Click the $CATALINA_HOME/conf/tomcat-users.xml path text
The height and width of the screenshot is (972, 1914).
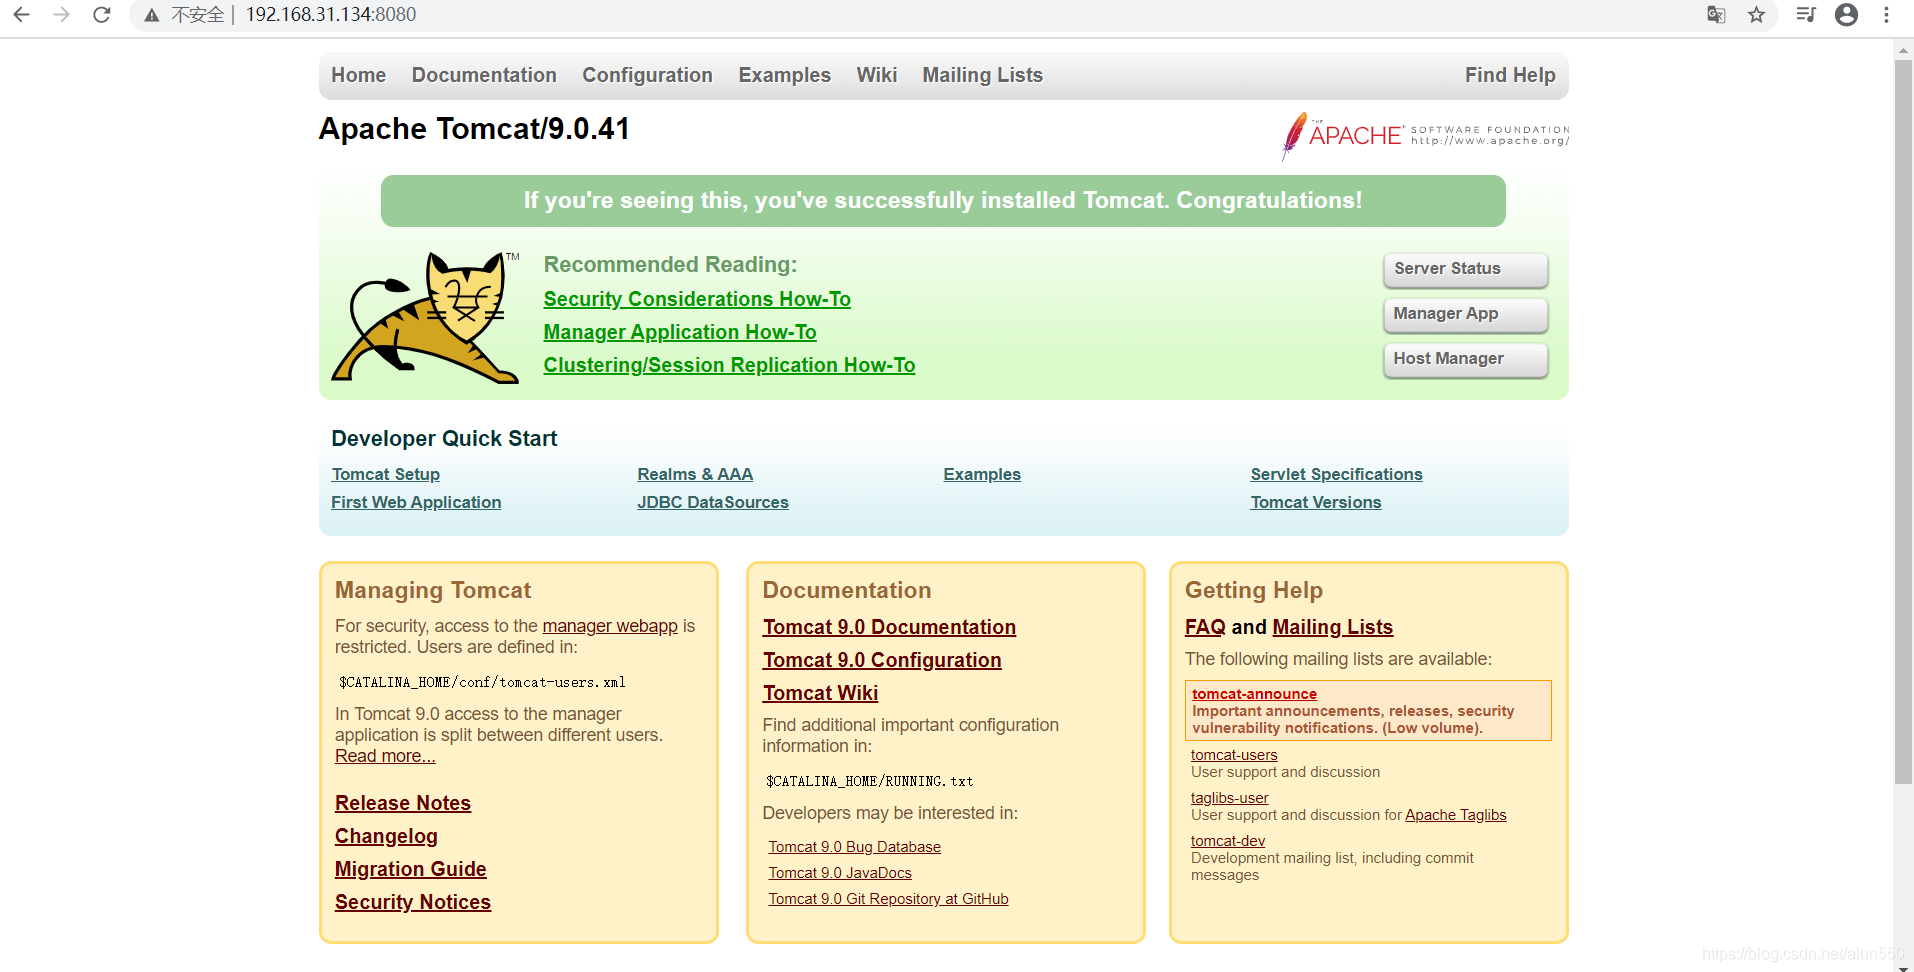pos(482,682)
